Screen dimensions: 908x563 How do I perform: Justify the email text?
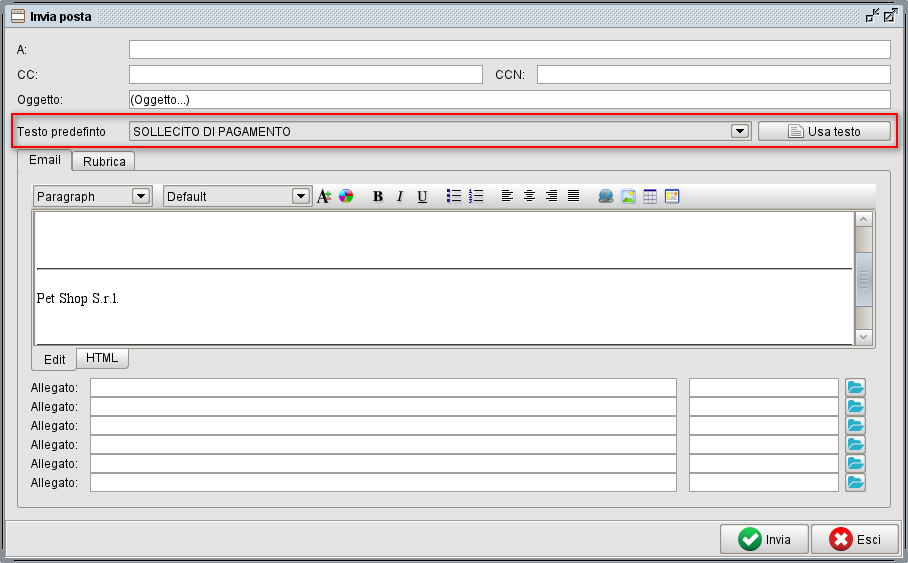(573, 197)
